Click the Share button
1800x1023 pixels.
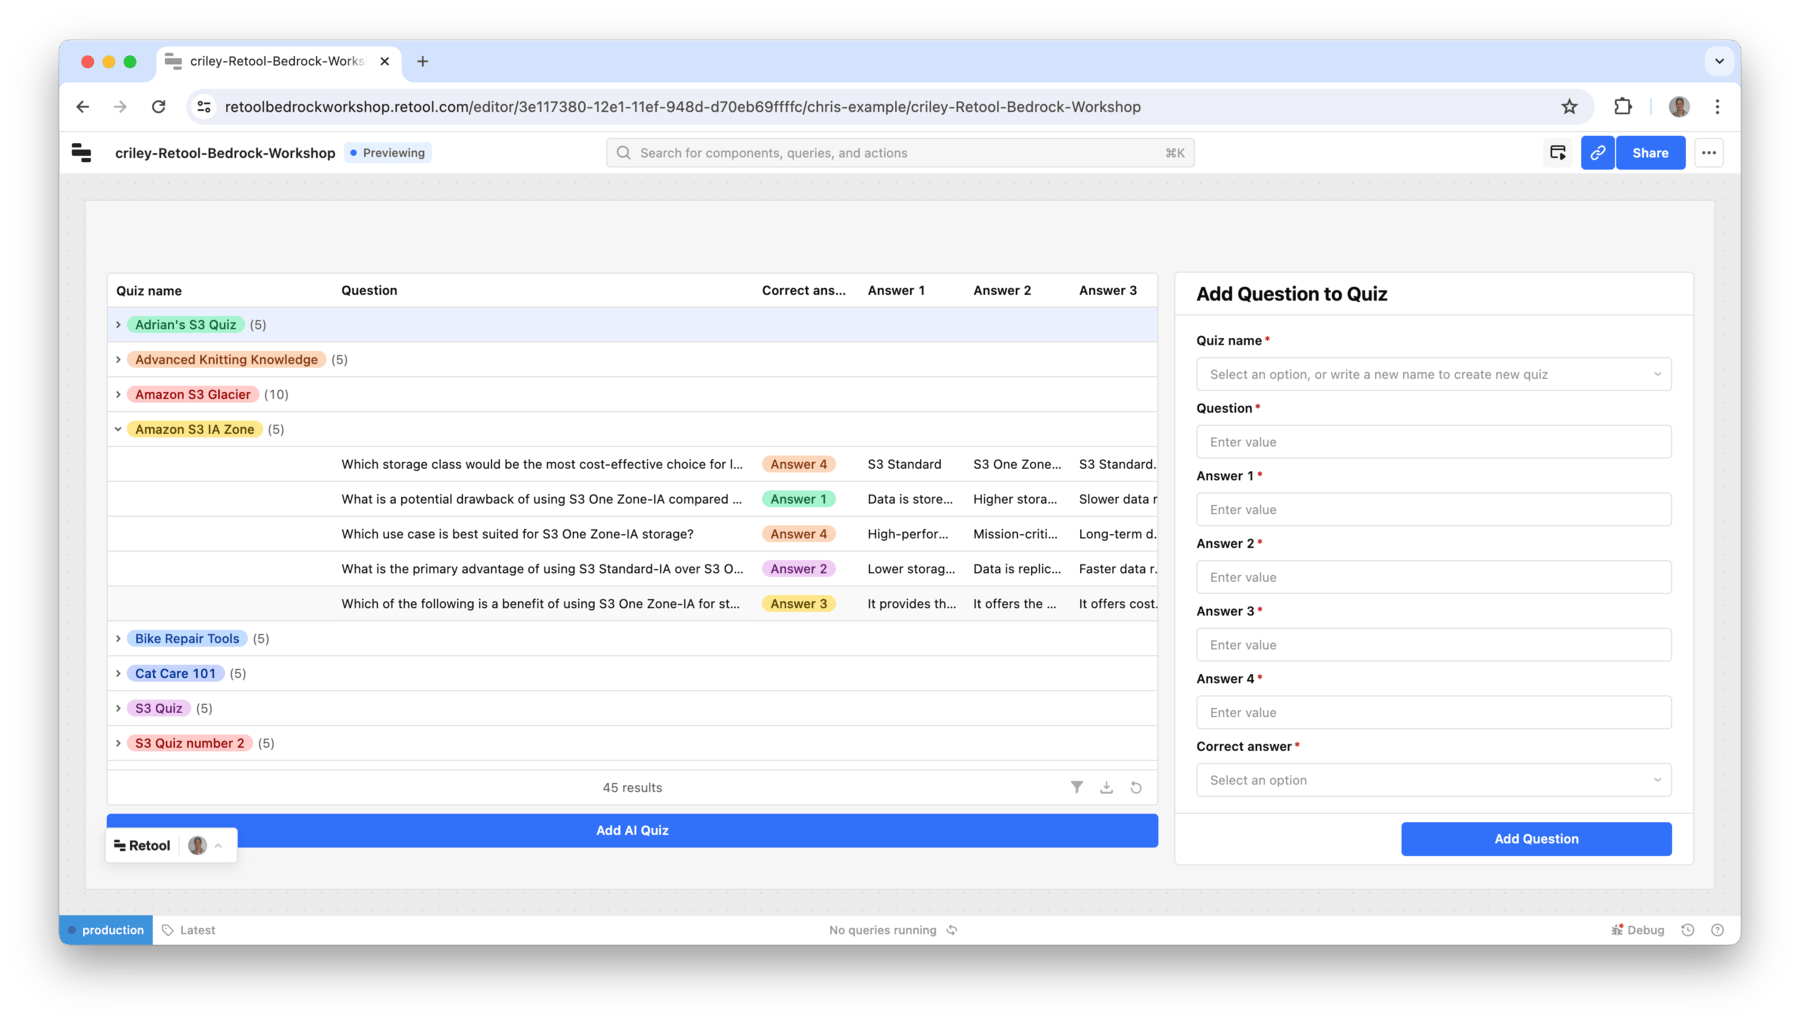[1650, 153]
